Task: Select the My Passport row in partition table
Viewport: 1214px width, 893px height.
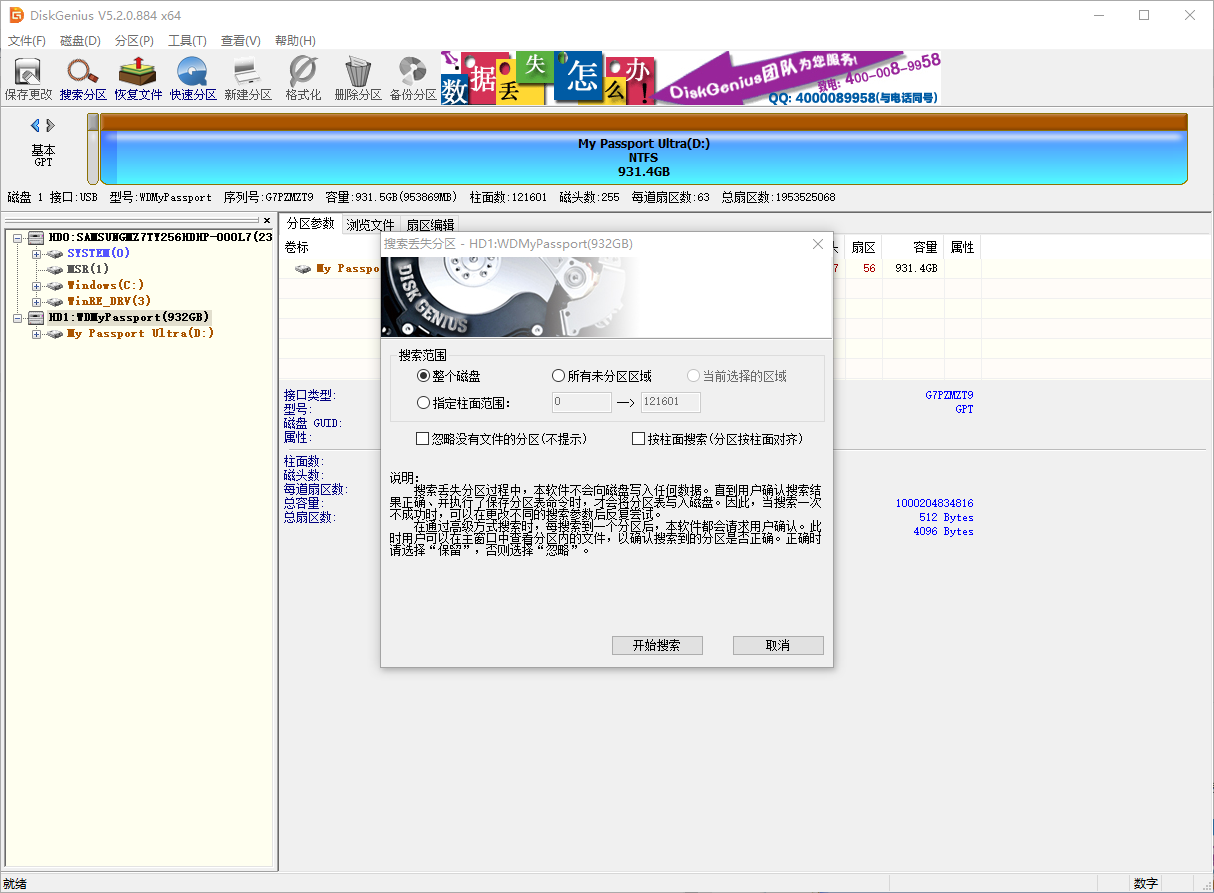Action: pyautogui.click(x=630, y=268)
